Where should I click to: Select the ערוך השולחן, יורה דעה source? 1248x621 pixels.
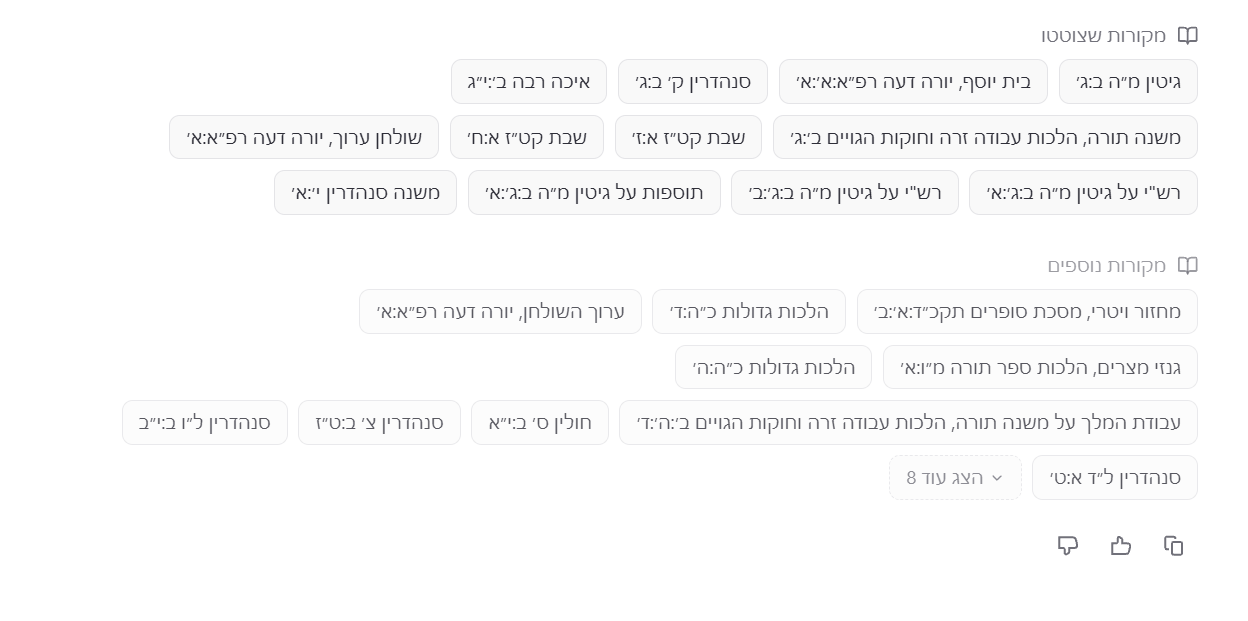coord(500,312)
